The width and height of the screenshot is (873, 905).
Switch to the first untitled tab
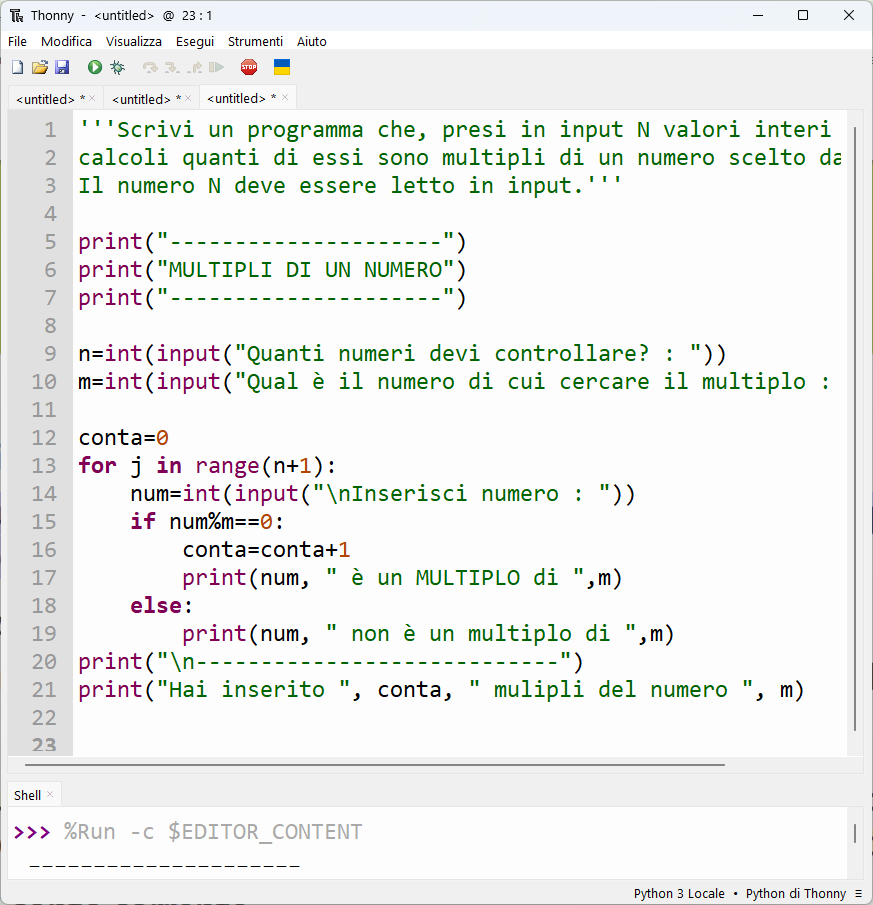click(49, 99)
